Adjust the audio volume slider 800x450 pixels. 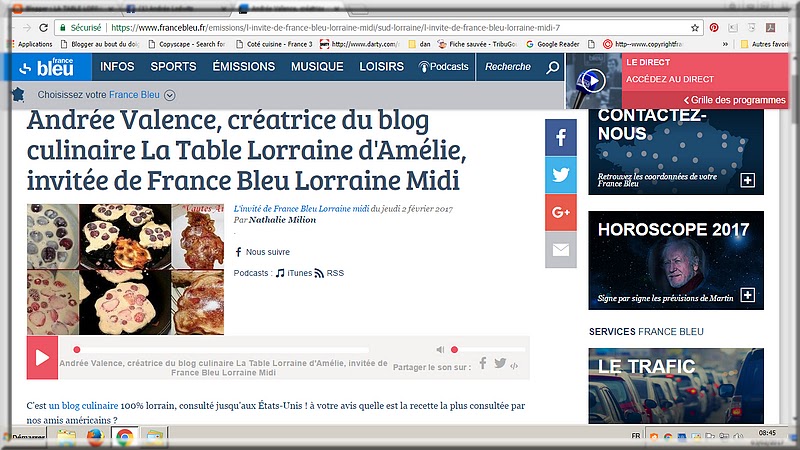click(x=488, y=350)
